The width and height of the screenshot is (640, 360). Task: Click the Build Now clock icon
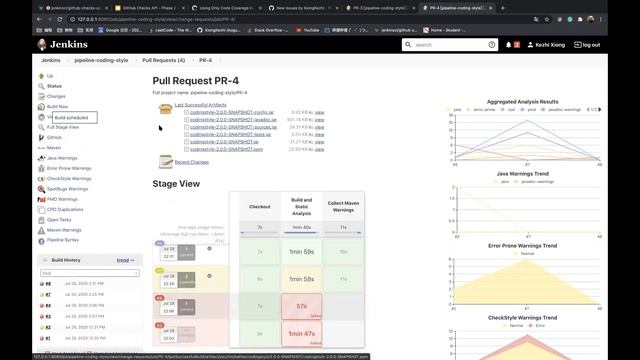coord(41,107)
